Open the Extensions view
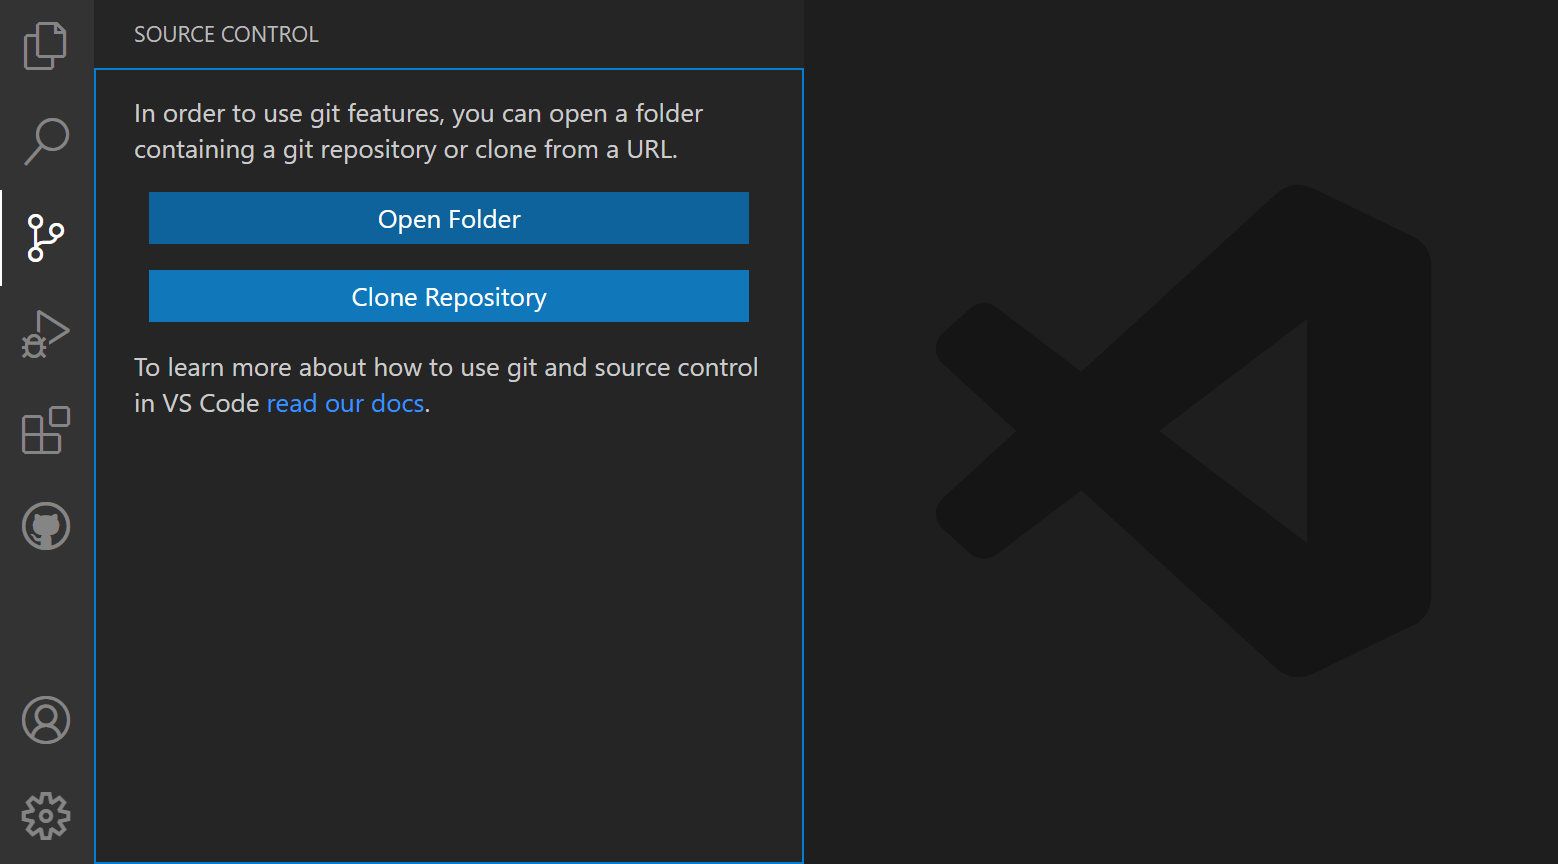 45,430
